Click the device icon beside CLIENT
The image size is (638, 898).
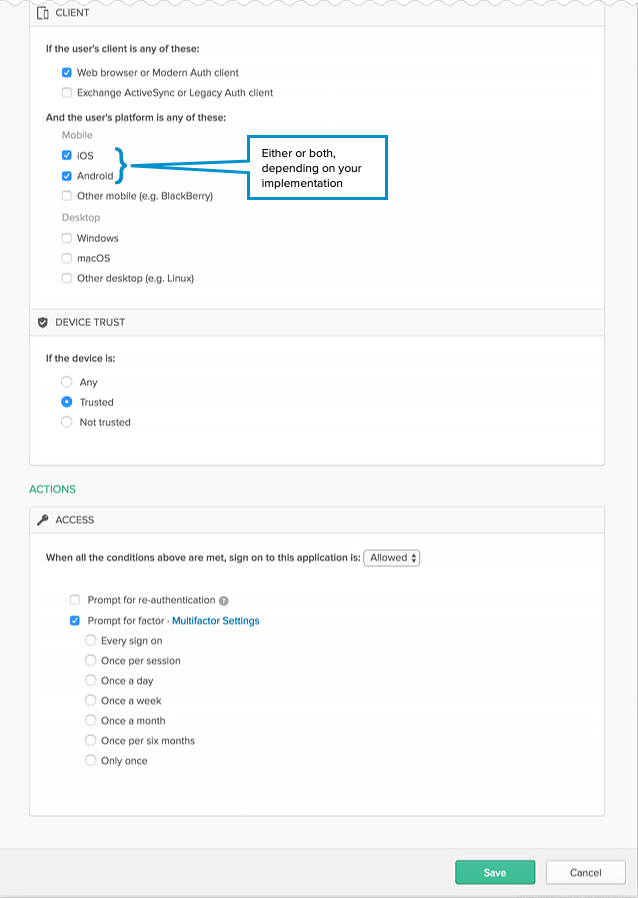point(42,14)
